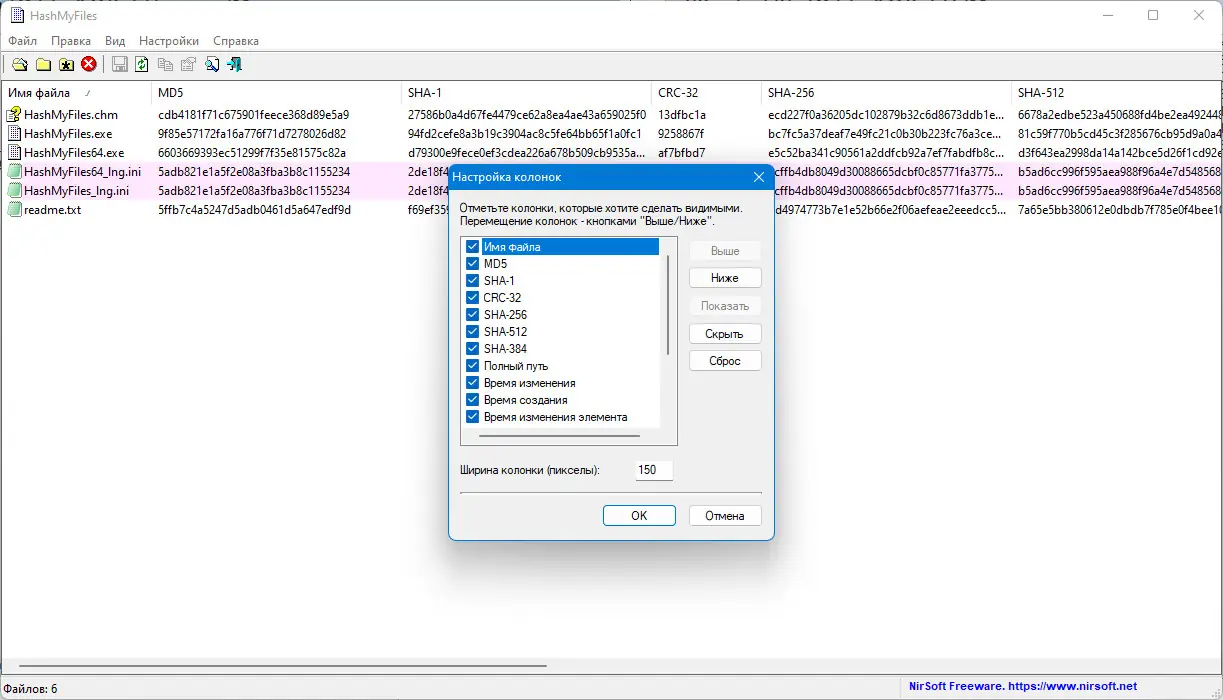Toggle the SHA-256 column checkbox
This screenshot has height=700, width=1223.
coord(472,315)
